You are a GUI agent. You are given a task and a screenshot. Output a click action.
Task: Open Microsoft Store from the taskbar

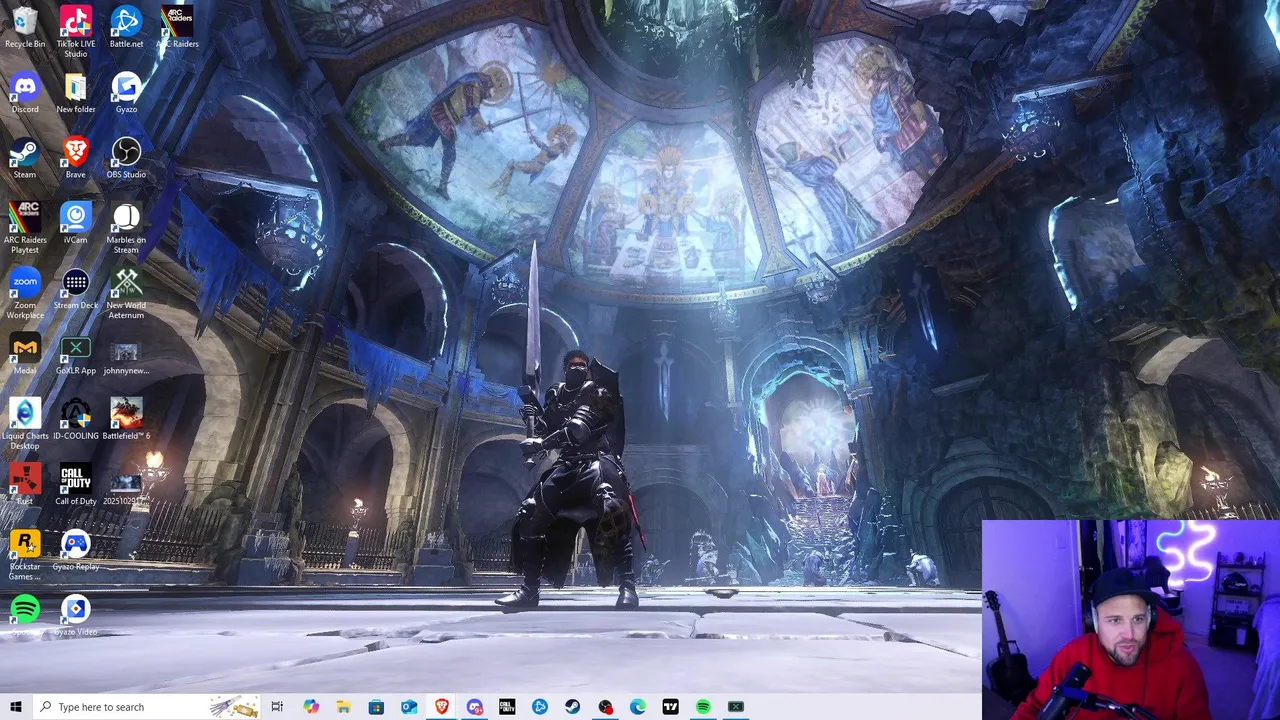(x=376, y=707)
